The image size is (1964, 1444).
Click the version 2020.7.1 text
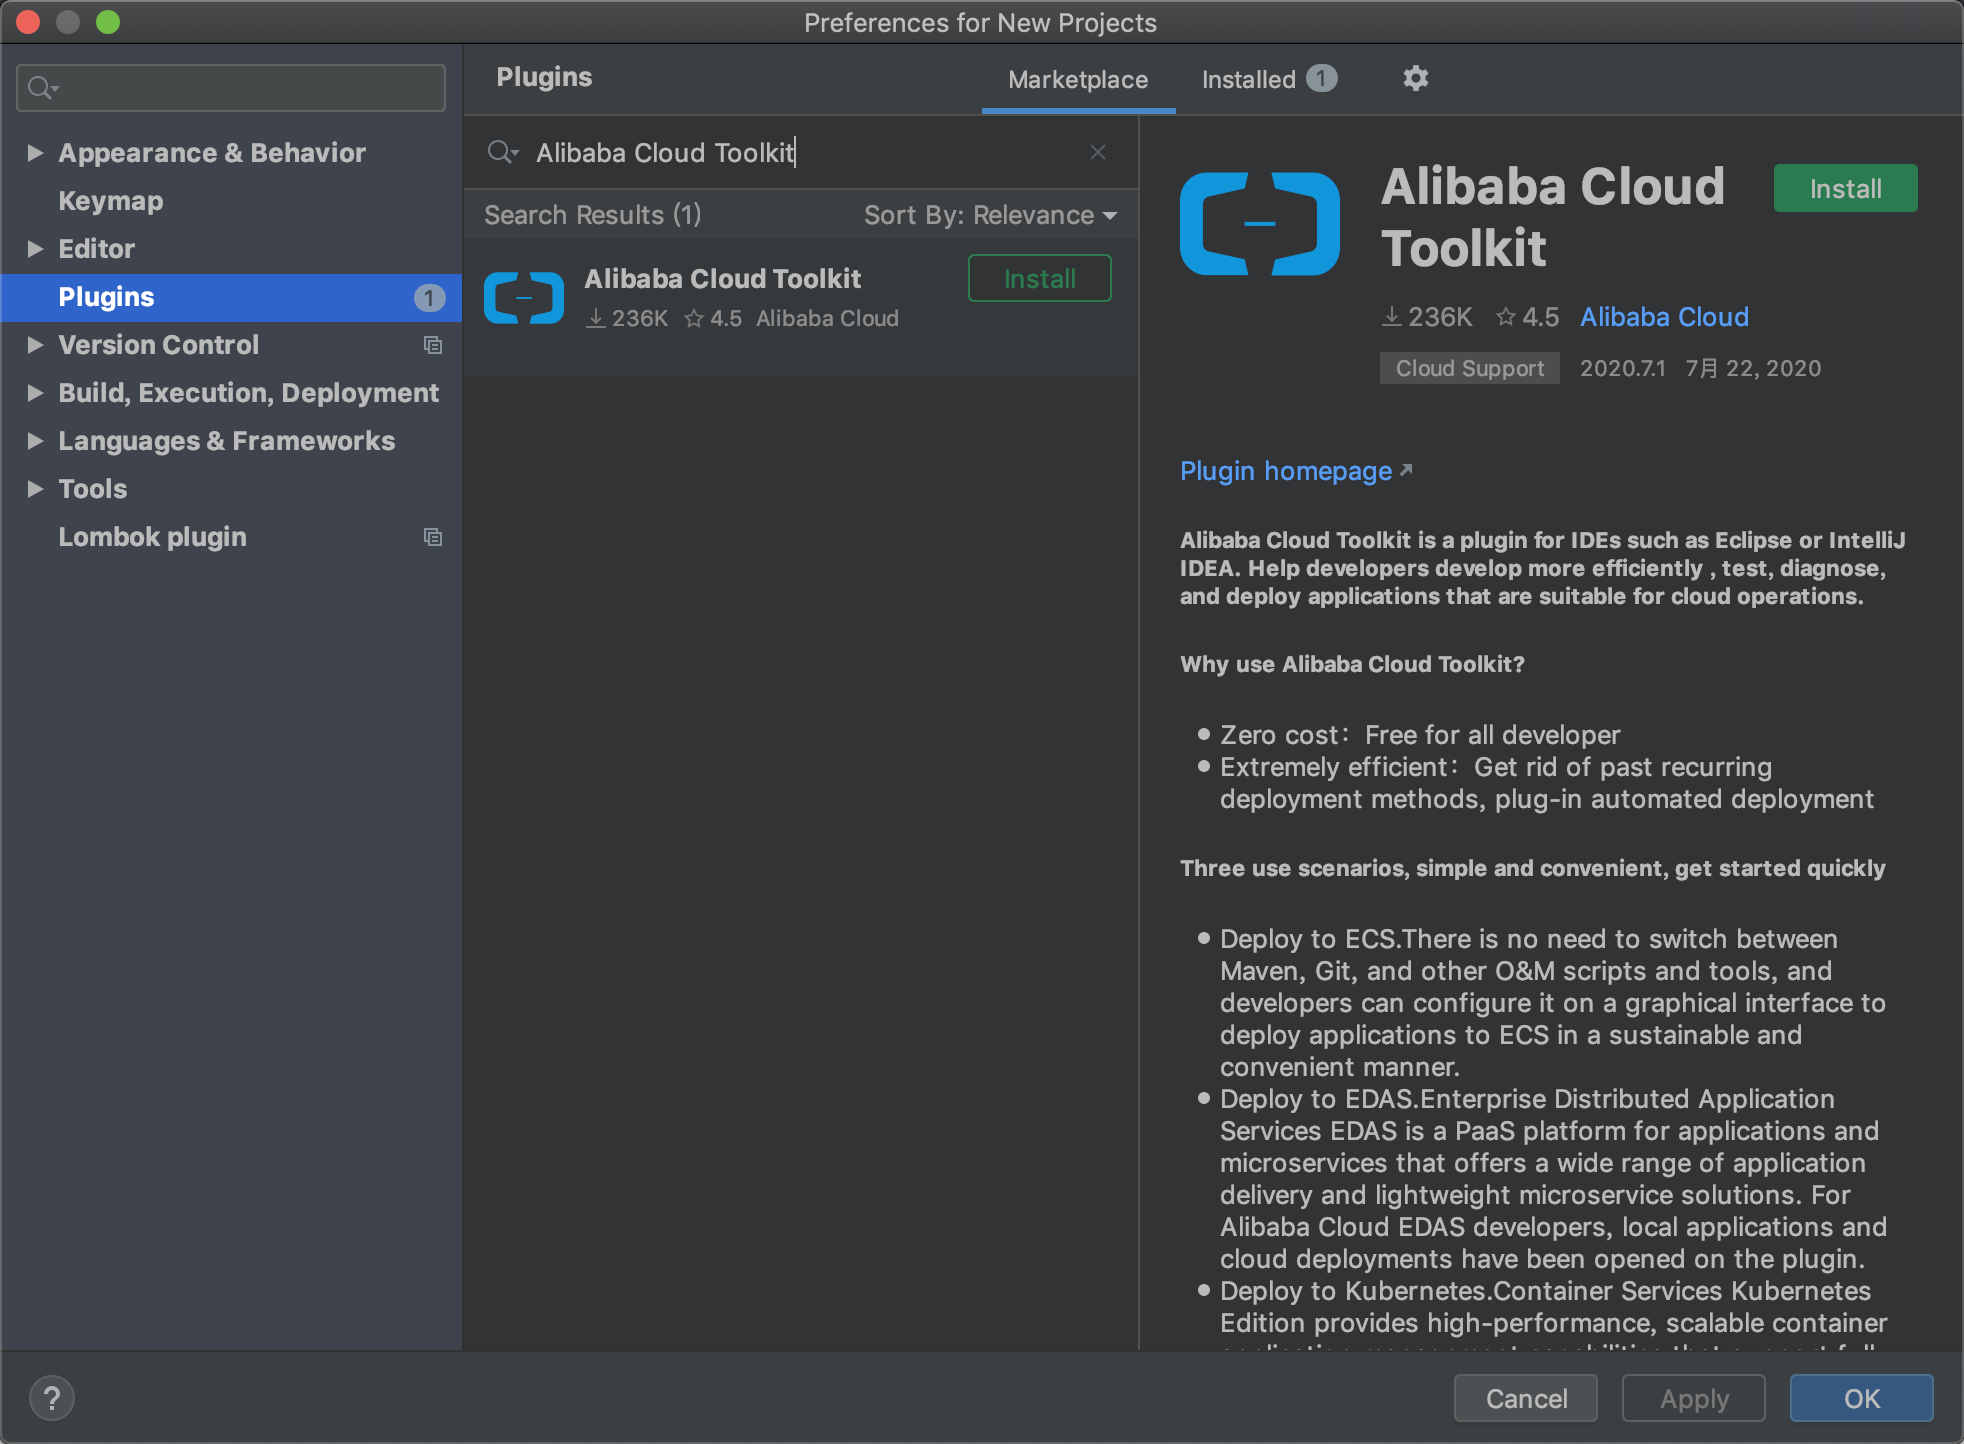click(x=1623, y=368)
